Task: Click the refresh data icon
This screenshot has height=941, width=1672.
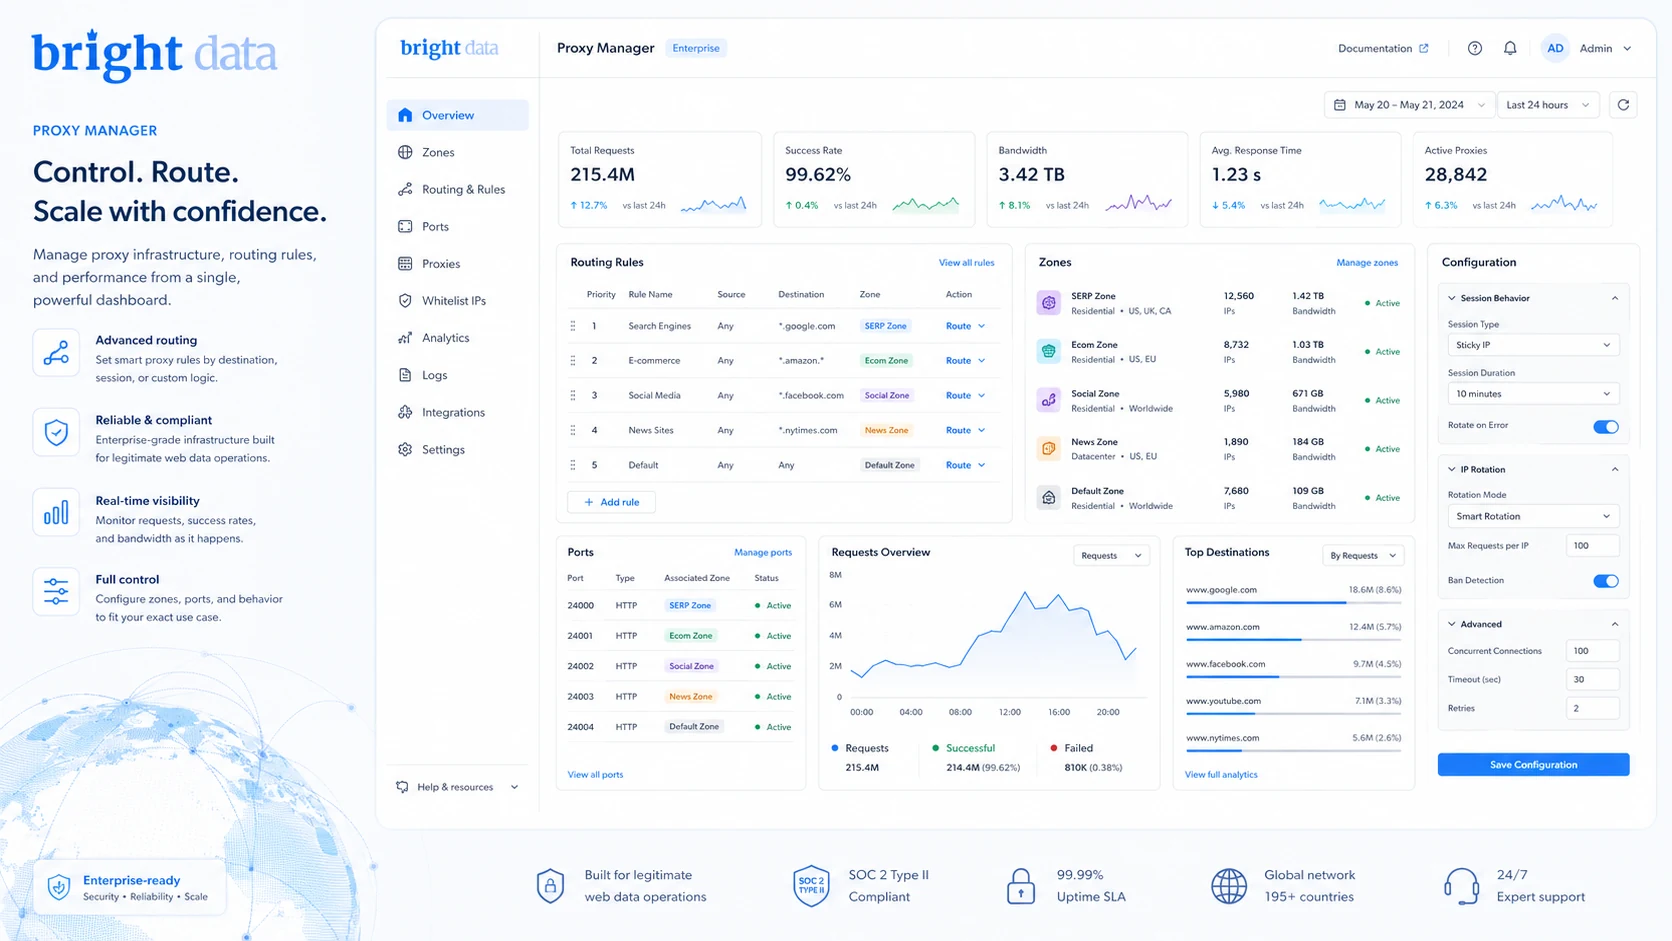Action: [x=1623, y=105]
